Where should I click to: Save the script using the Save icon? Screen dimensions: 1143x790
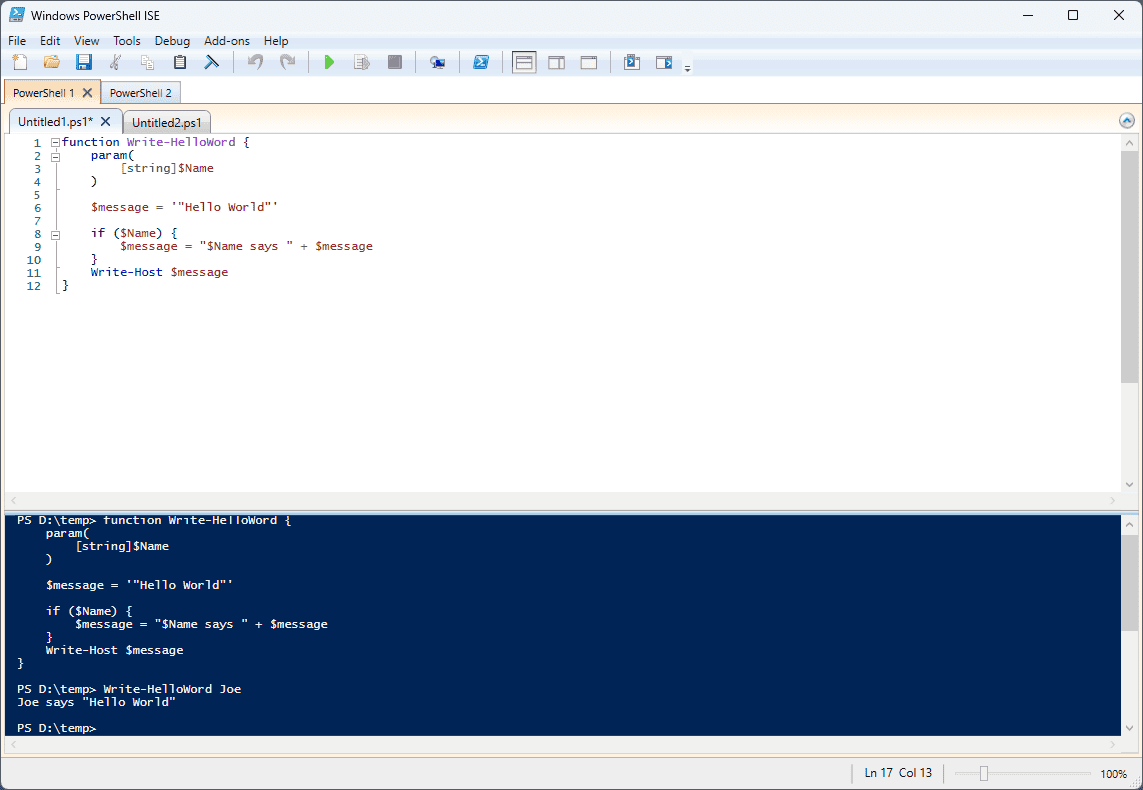click(83, 62)
